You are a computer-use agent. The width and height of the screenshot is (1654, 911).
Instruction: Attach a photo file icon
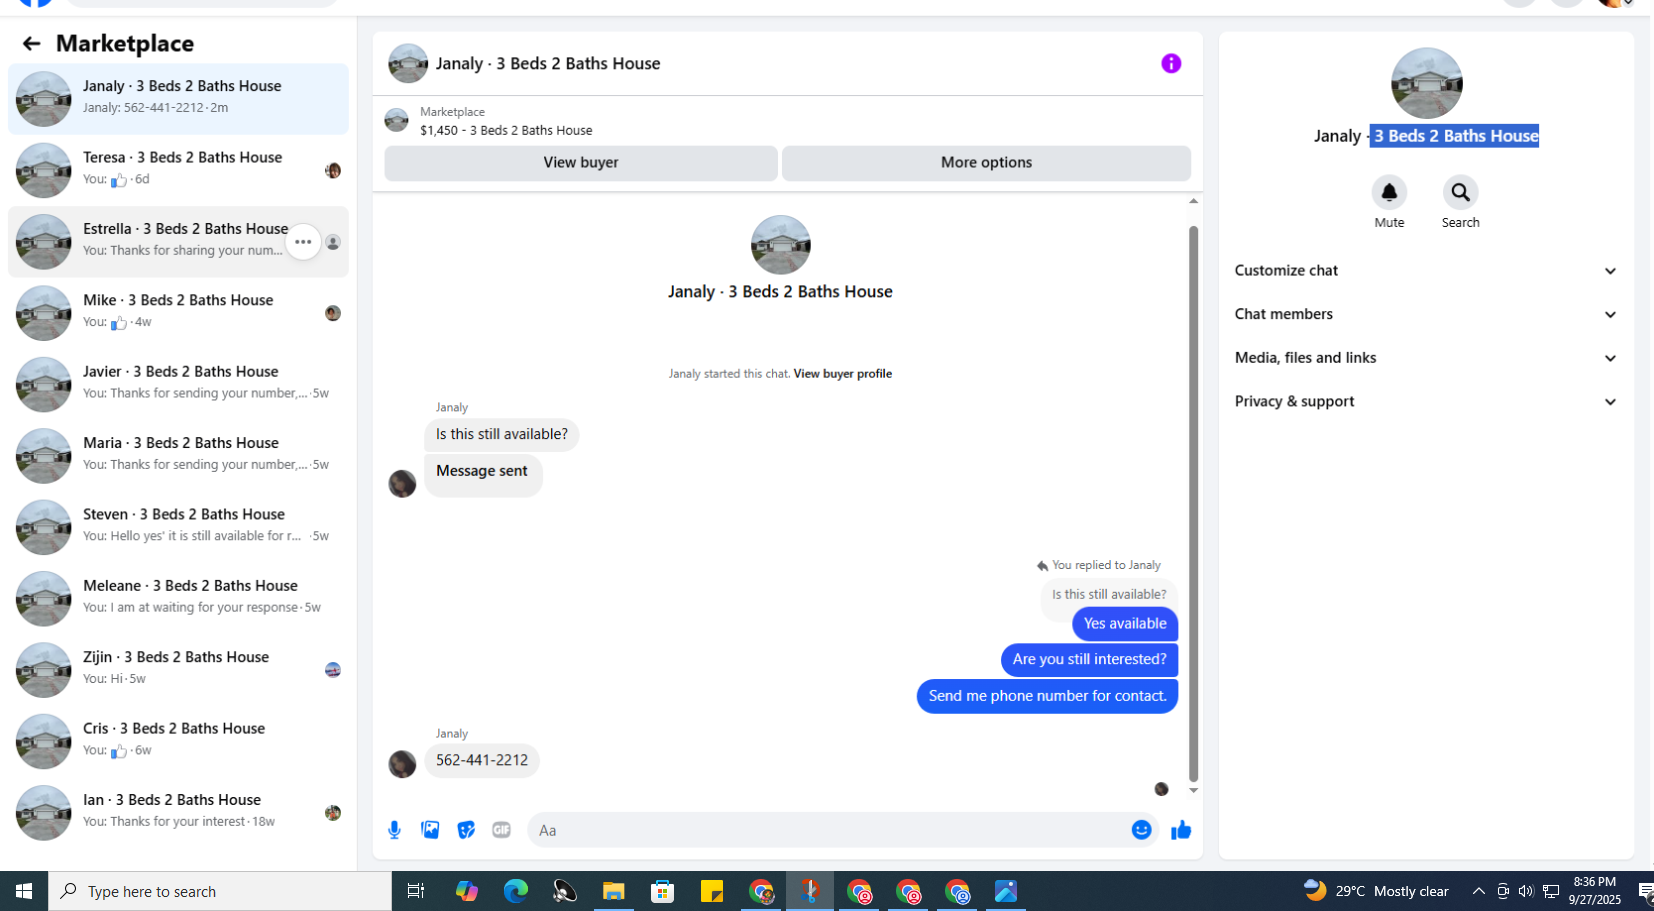tap(430, 830)
